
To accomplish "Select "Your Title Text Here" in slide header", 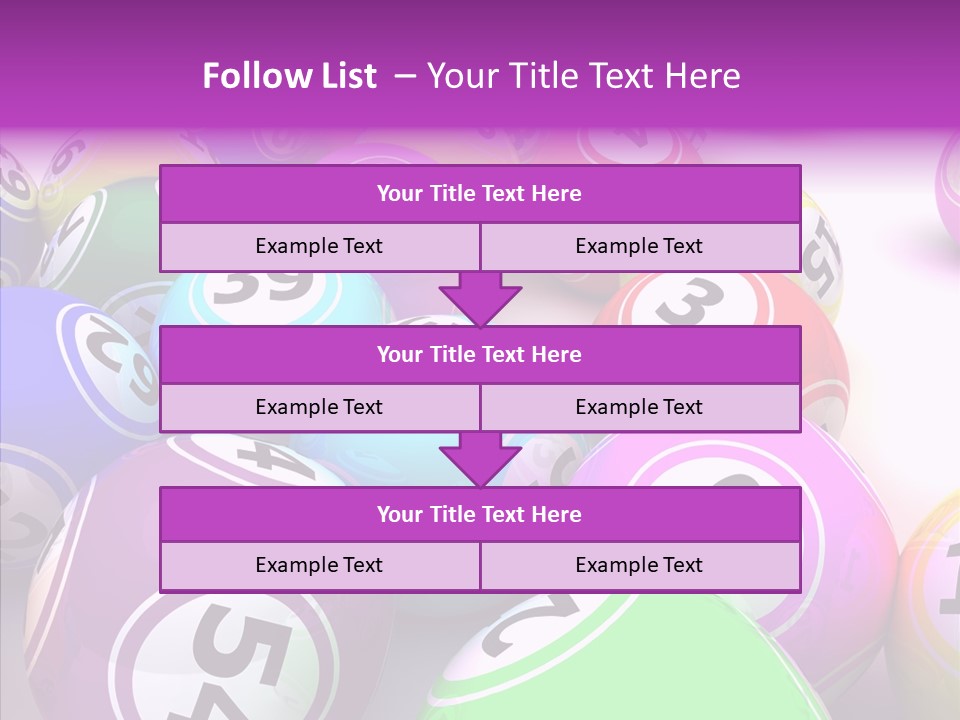I will 583,76.
